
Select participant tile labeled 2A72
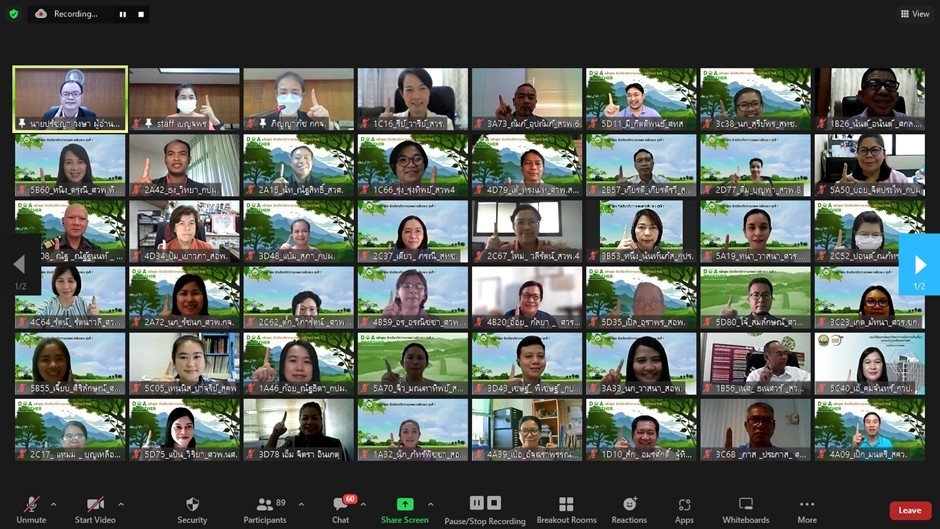pyautogui.click(x=185, y=298)
